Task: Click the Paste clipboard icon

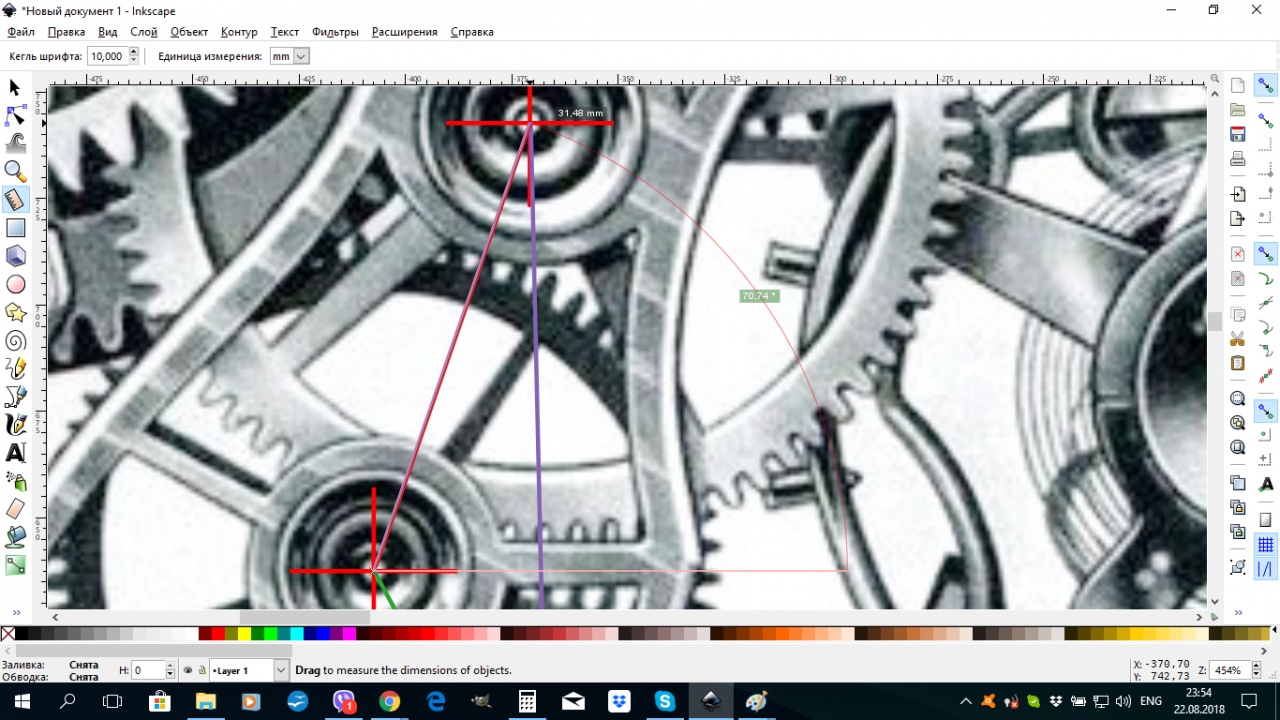Action: click(x=1238, y=362)
